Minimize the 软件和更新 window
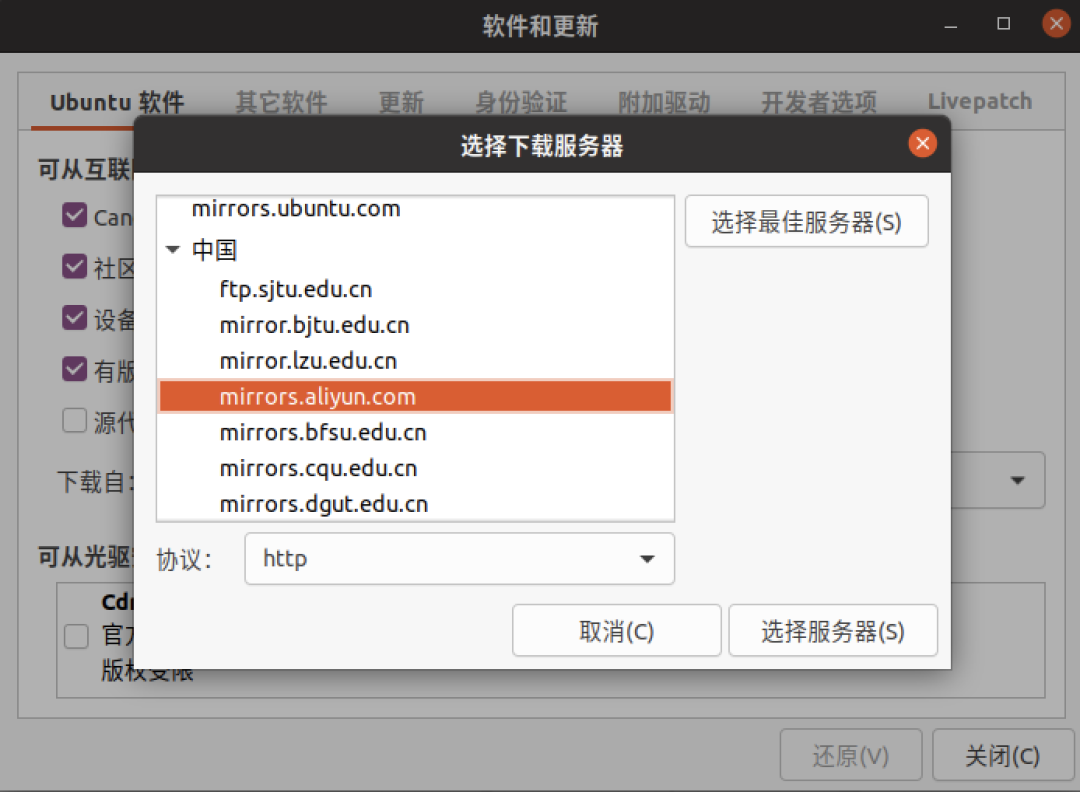The width and height of the screenshot is (1080, 792). (x=951, y=25)
